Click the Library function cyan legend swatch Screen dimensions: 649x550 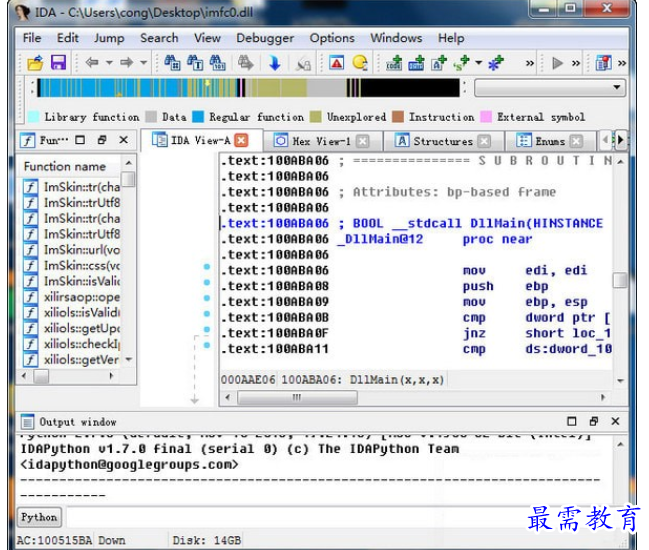click(34, 117)
